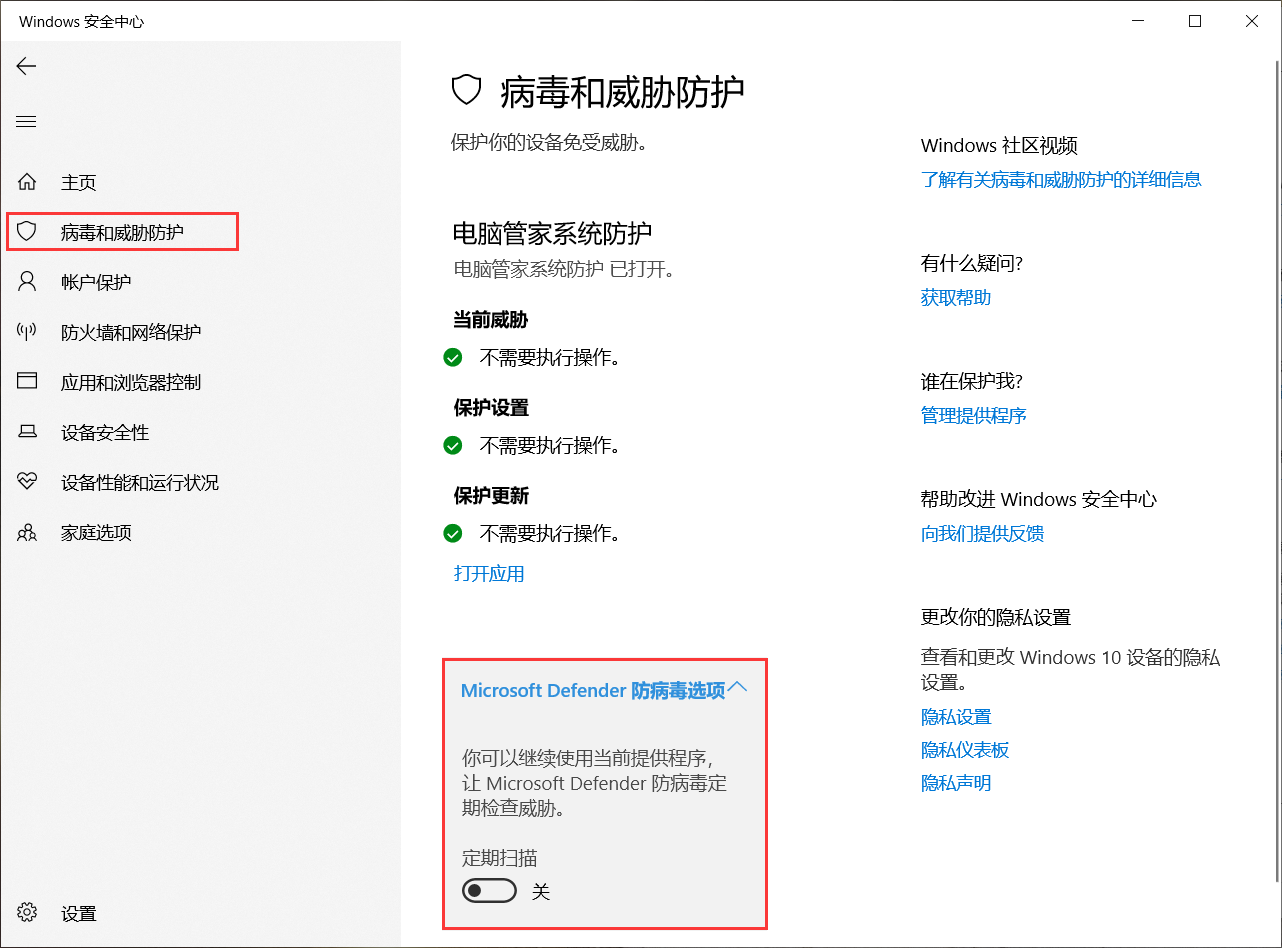Screen dimensions: 1282x948
Task: Open the hamburger navigation menu icon
Action: (26, 122)
